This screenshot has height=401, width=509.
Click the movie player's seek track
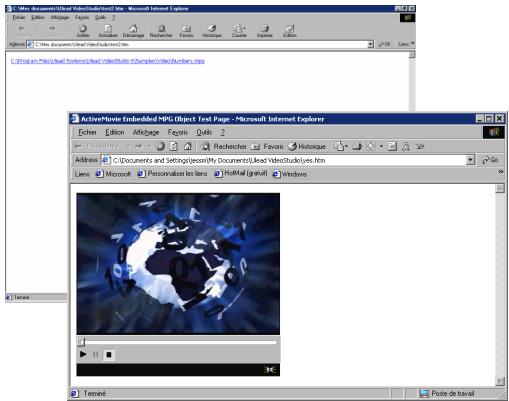point(180,342)
